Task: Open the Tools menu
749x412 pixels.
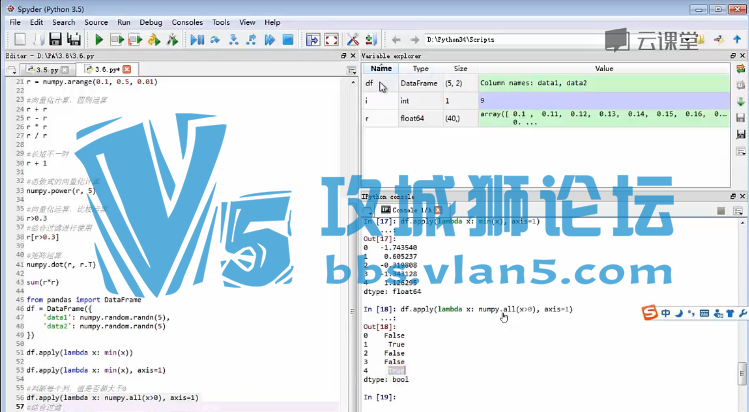Action: click(x=221, y=22)
